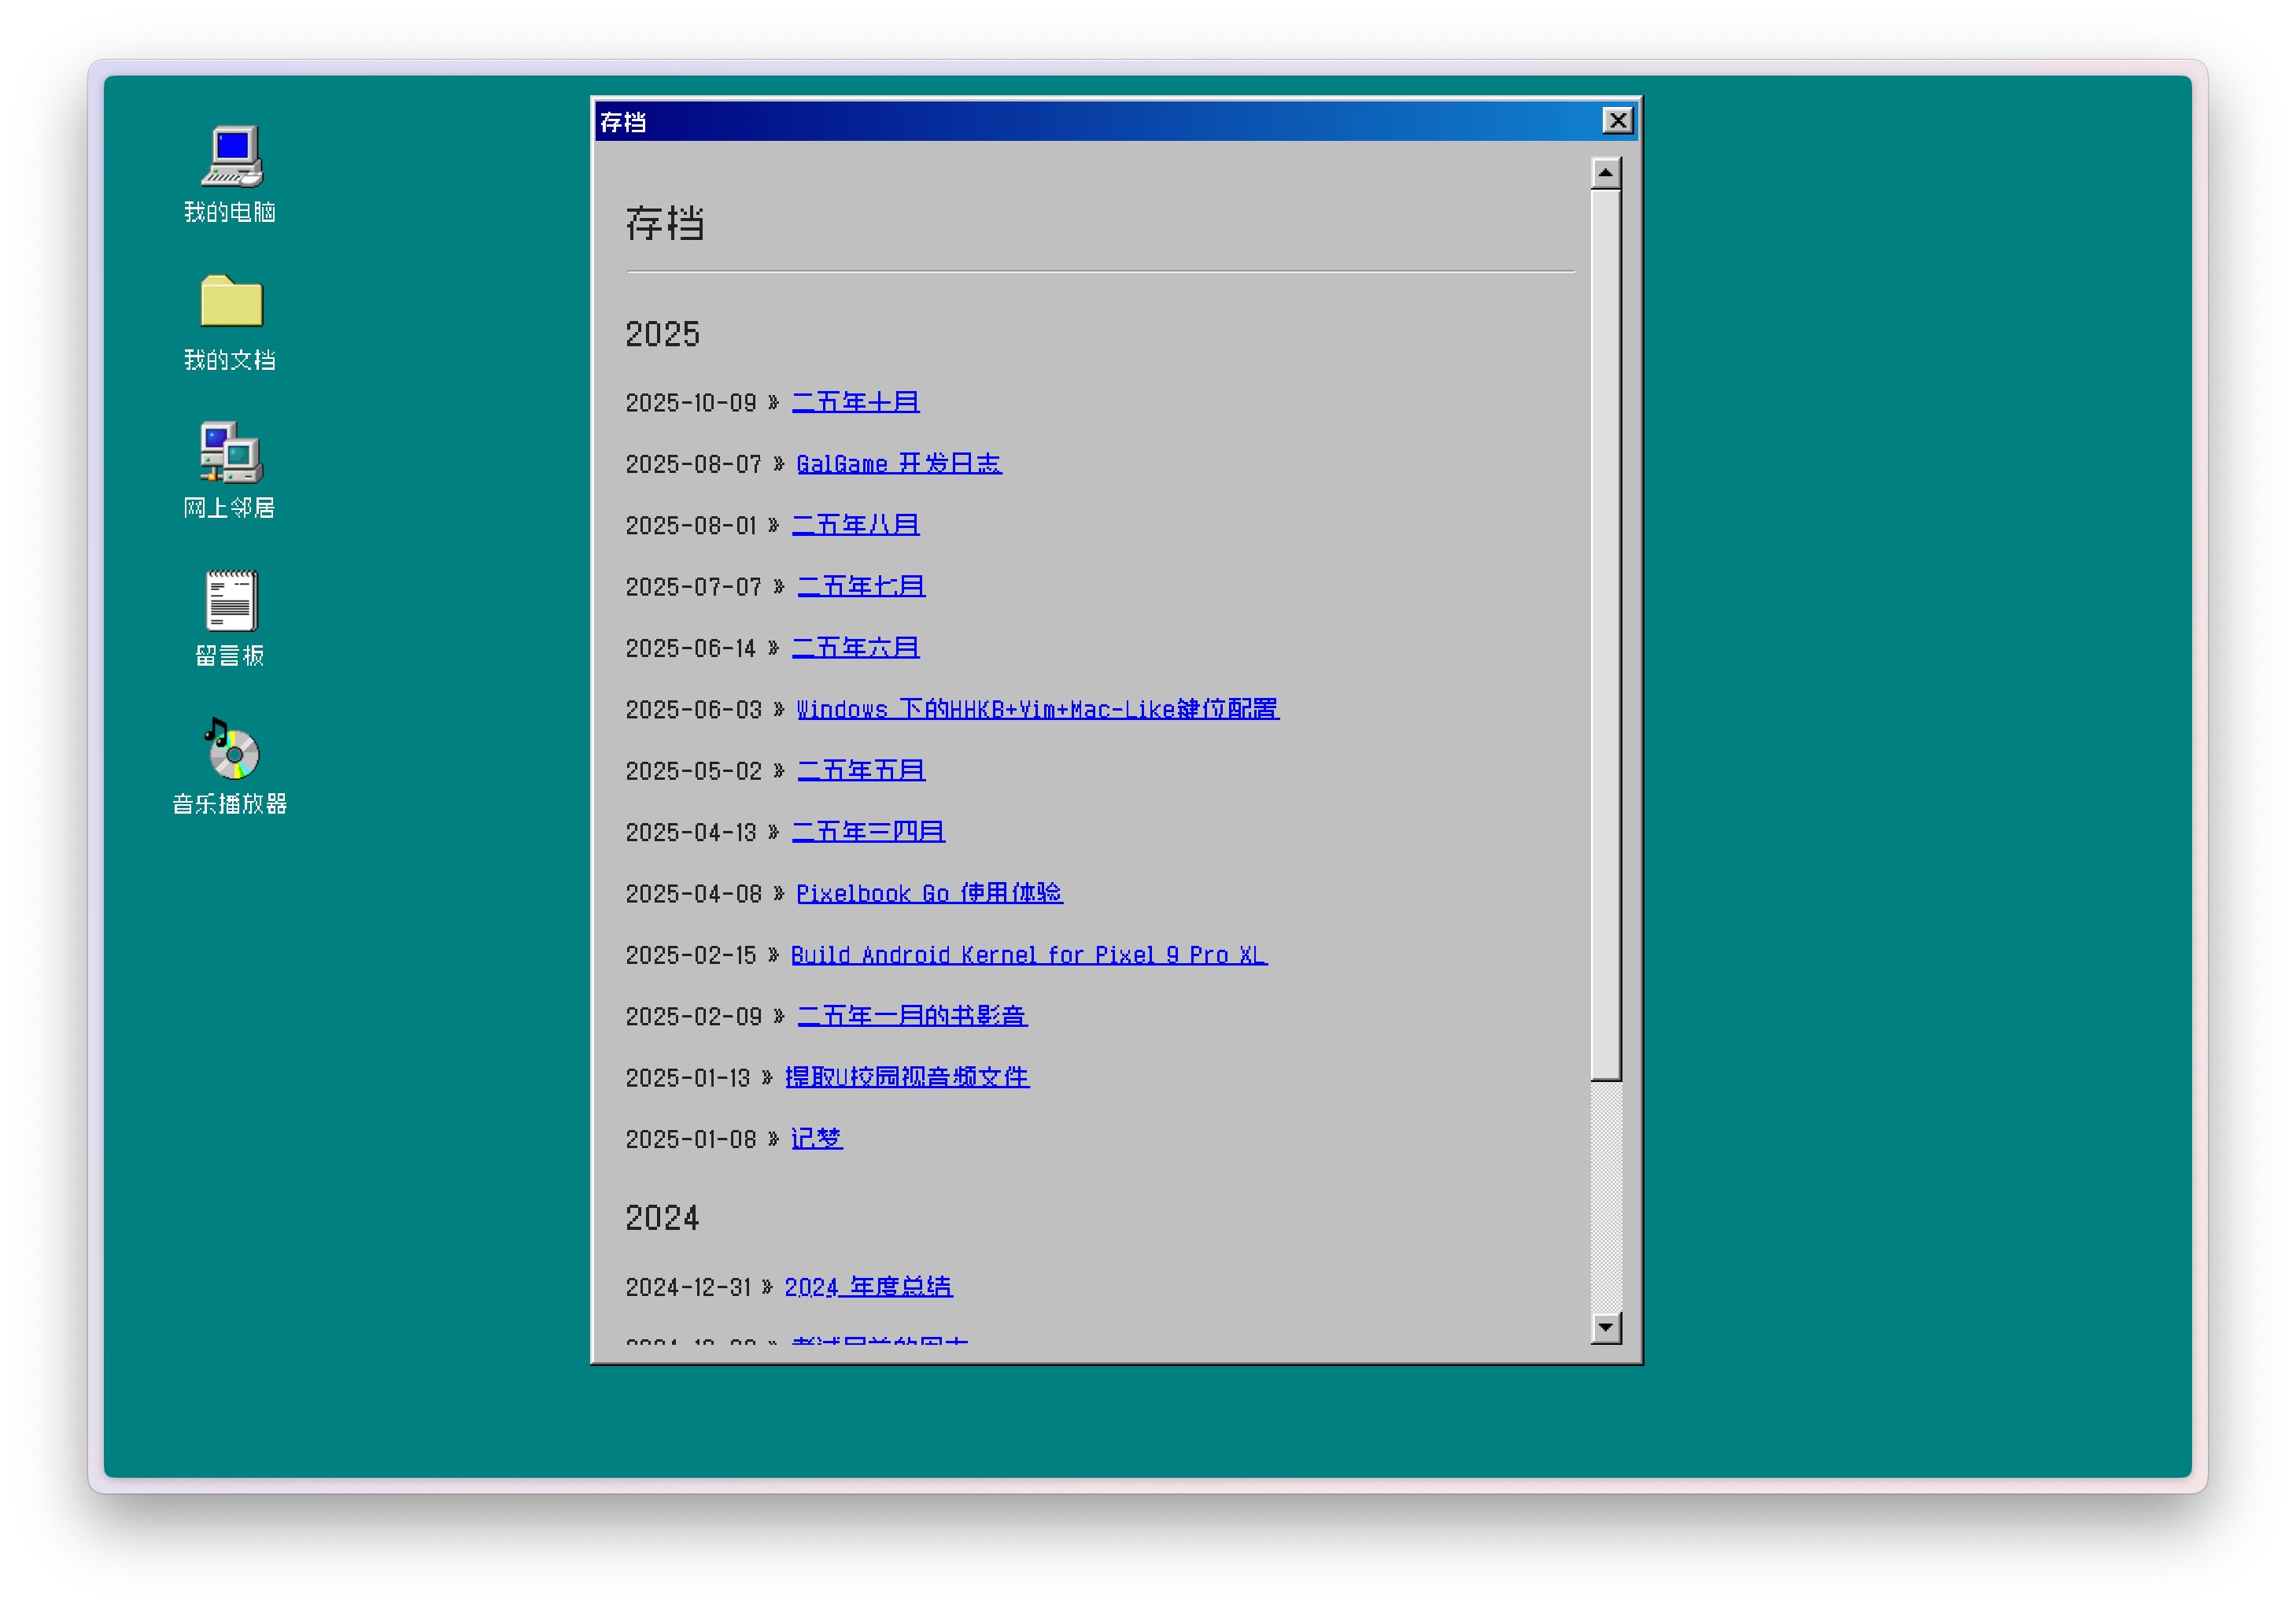Open the Windows HHKB+Vim 键位配置 post
This screenshot has width=2296, height=1610.
click(x=1038, y=709)
